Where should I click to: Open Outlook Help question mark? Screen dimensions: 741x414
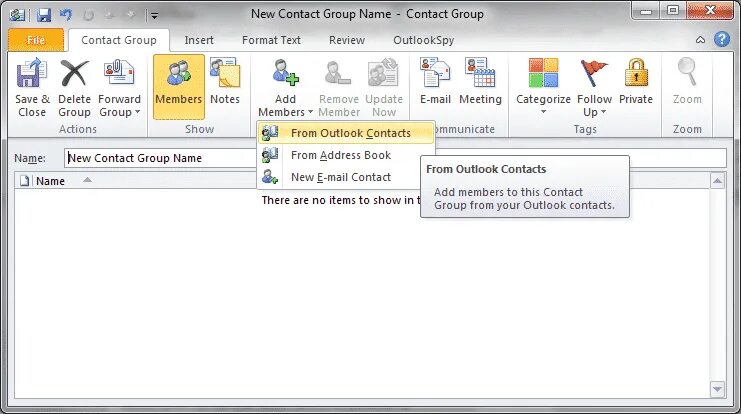coord(722,39)
